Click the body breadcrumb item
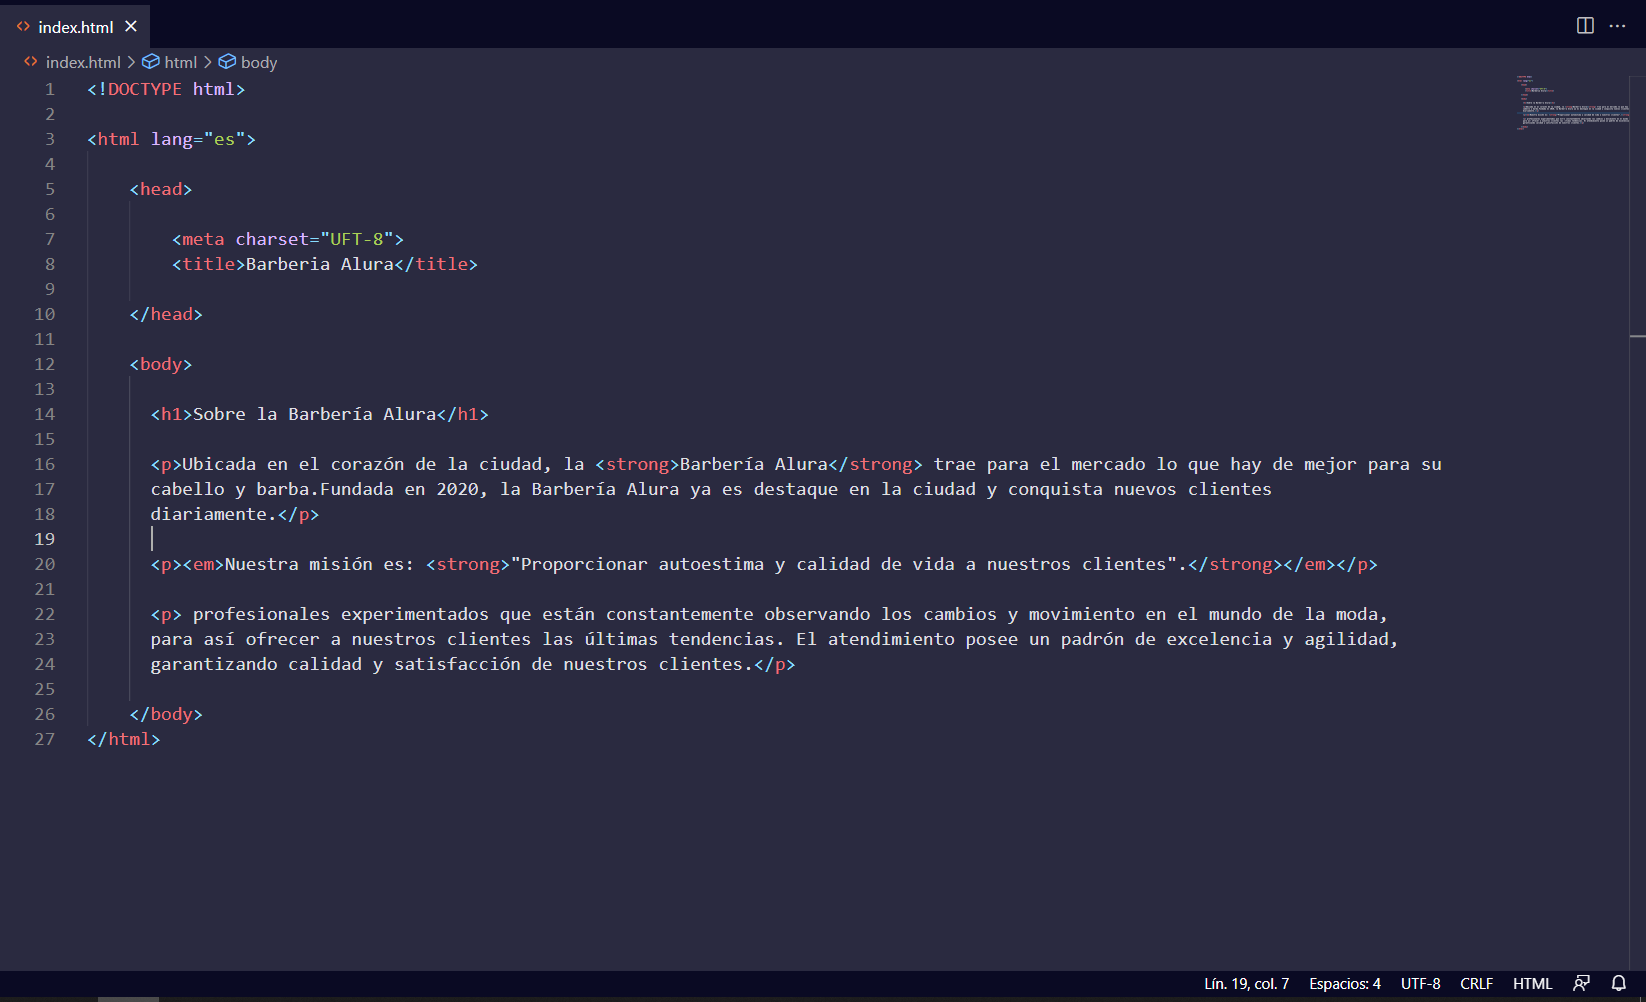The image size is (1646, 1002). [259, 62]
